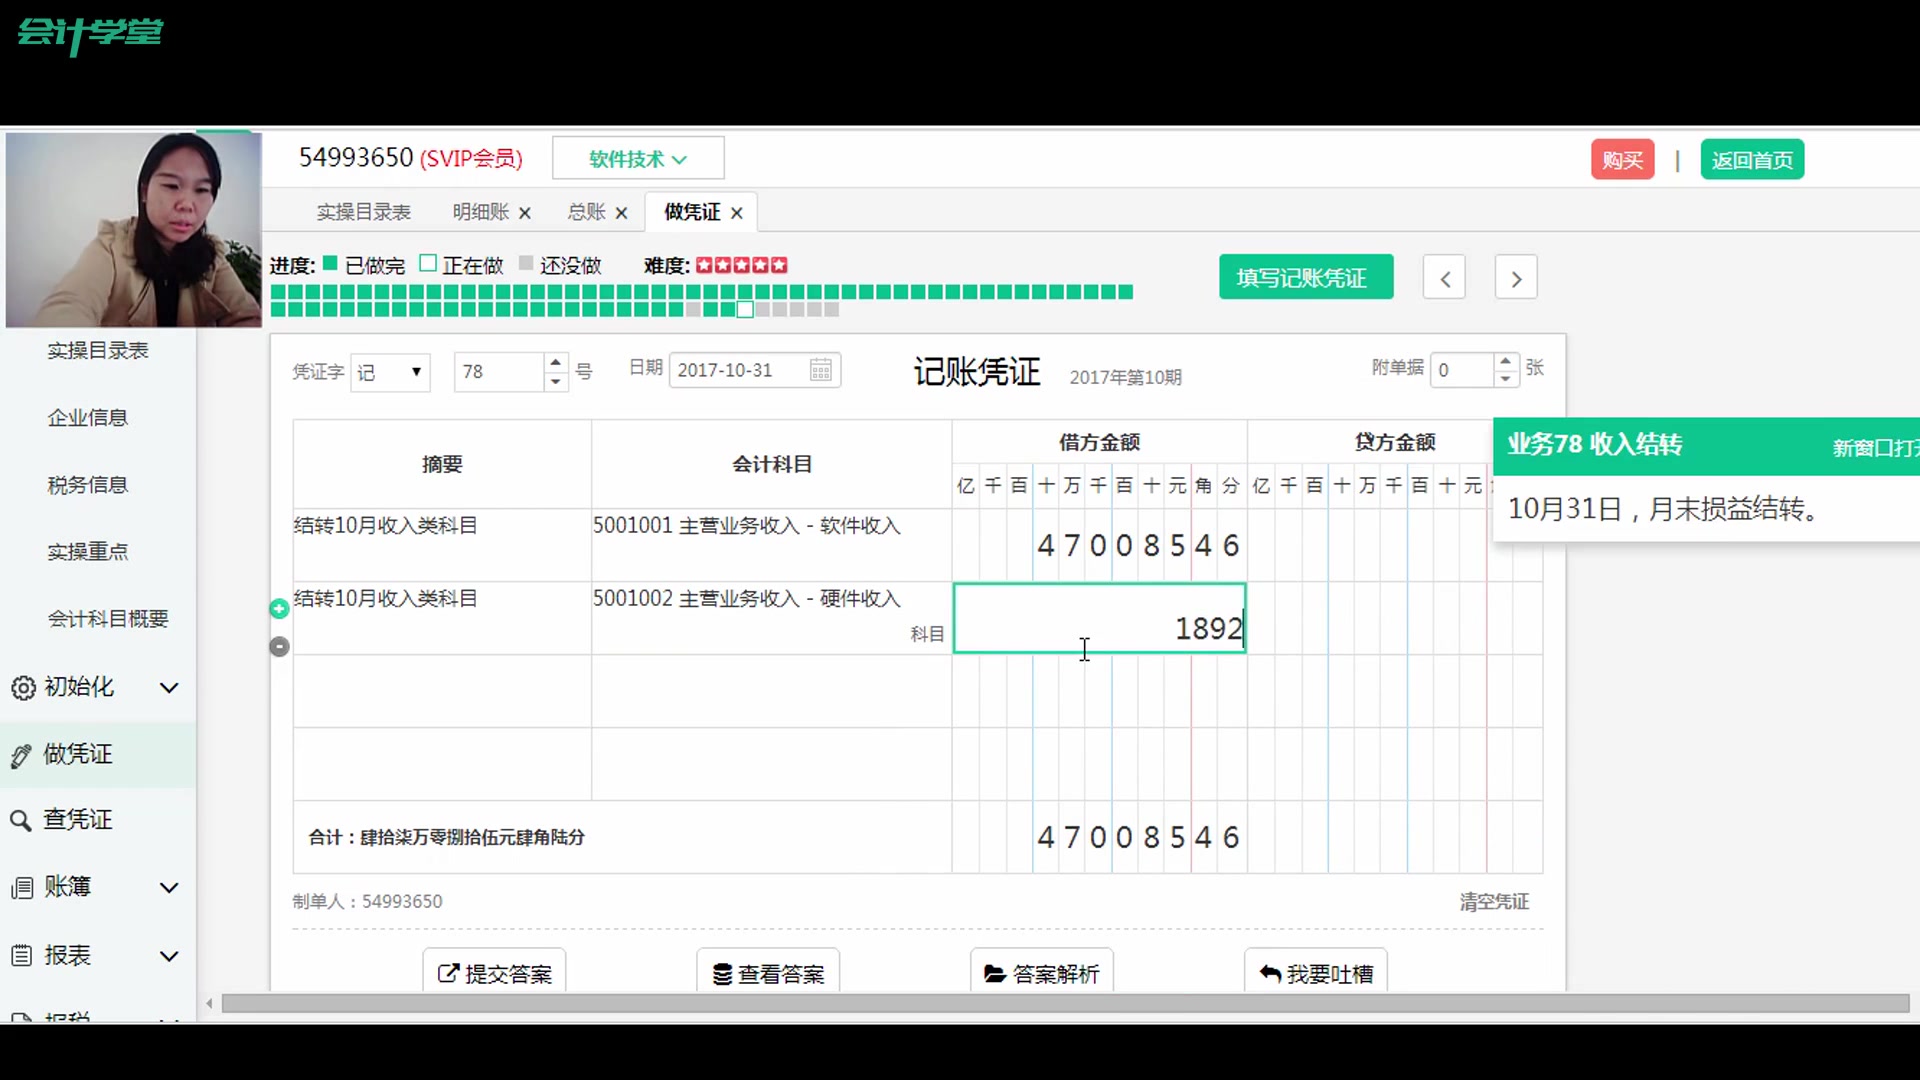Click the current white progress square
1920x1080 pixels.
pos(745,310)
